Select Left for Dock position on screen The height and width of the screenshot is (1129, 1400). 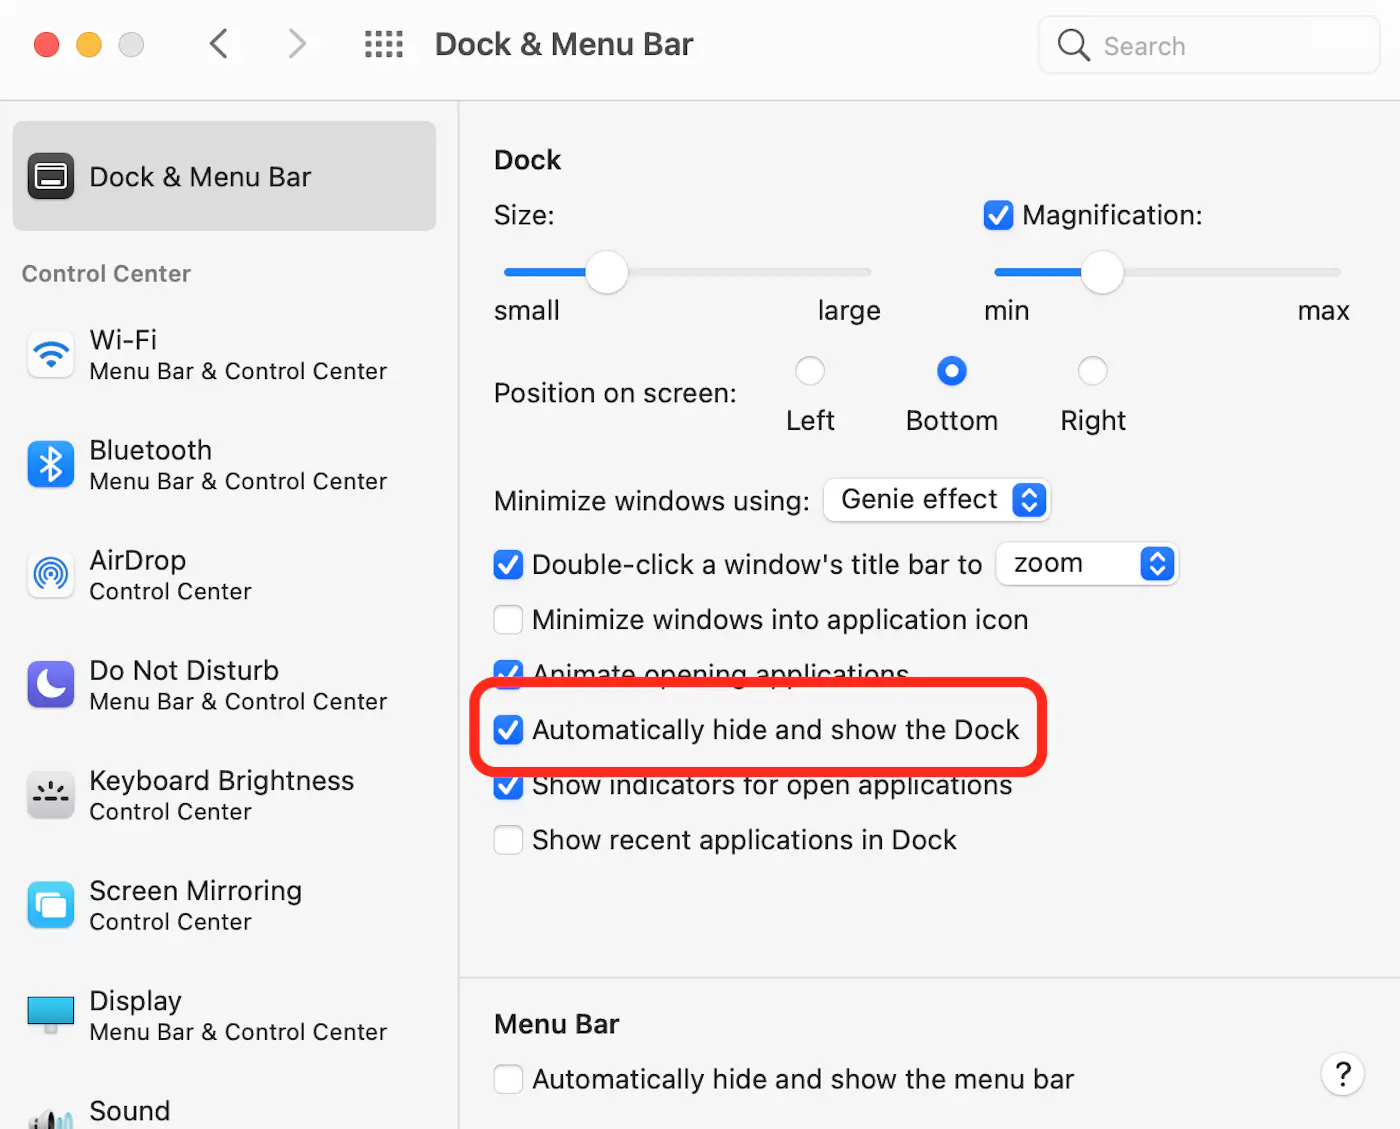click(810, 370)
